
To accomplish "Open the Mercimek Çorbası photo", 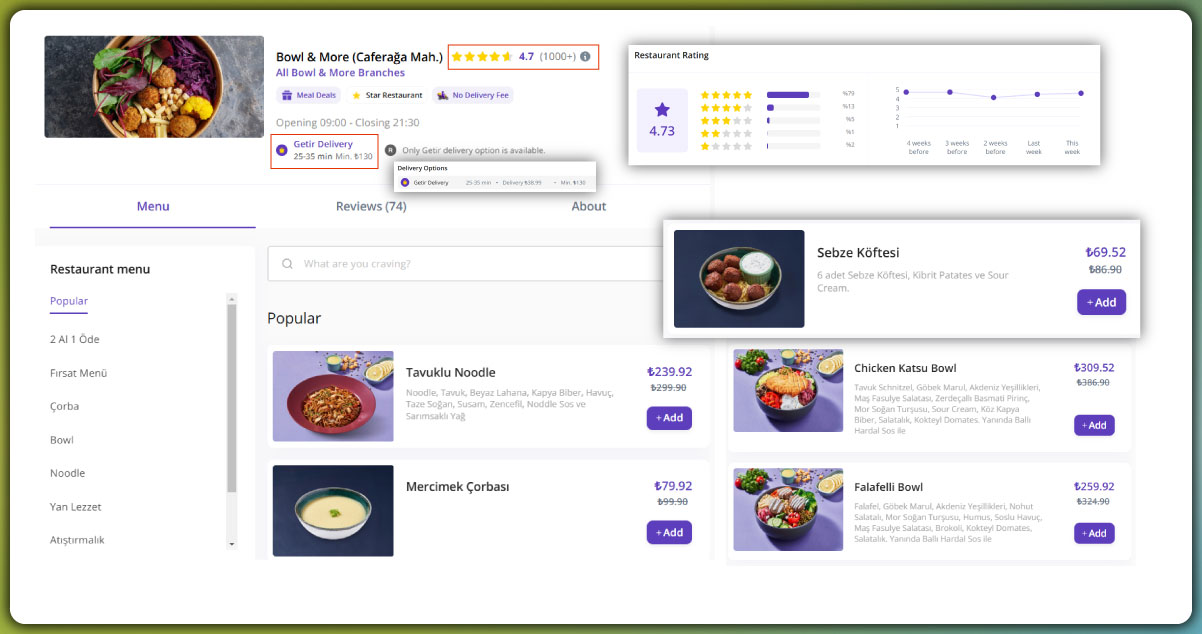I will pyautogui.click(x=333, y=510).
